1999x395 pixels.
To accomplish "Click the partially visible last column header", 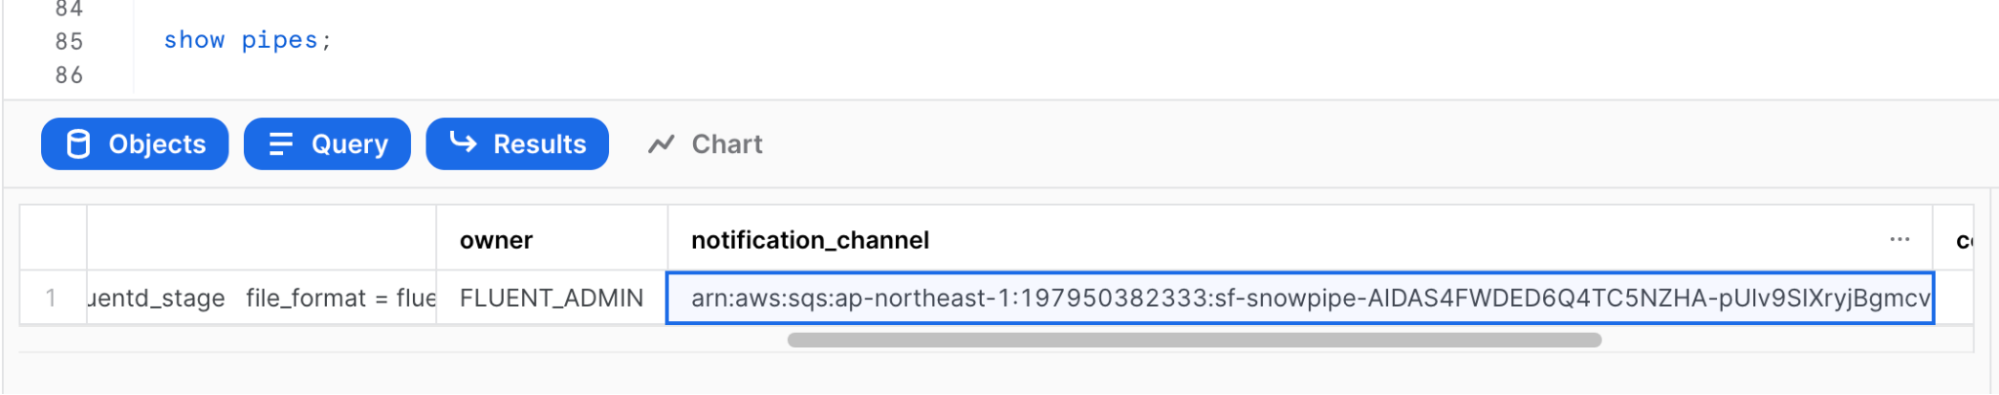I will (1953, 239).
